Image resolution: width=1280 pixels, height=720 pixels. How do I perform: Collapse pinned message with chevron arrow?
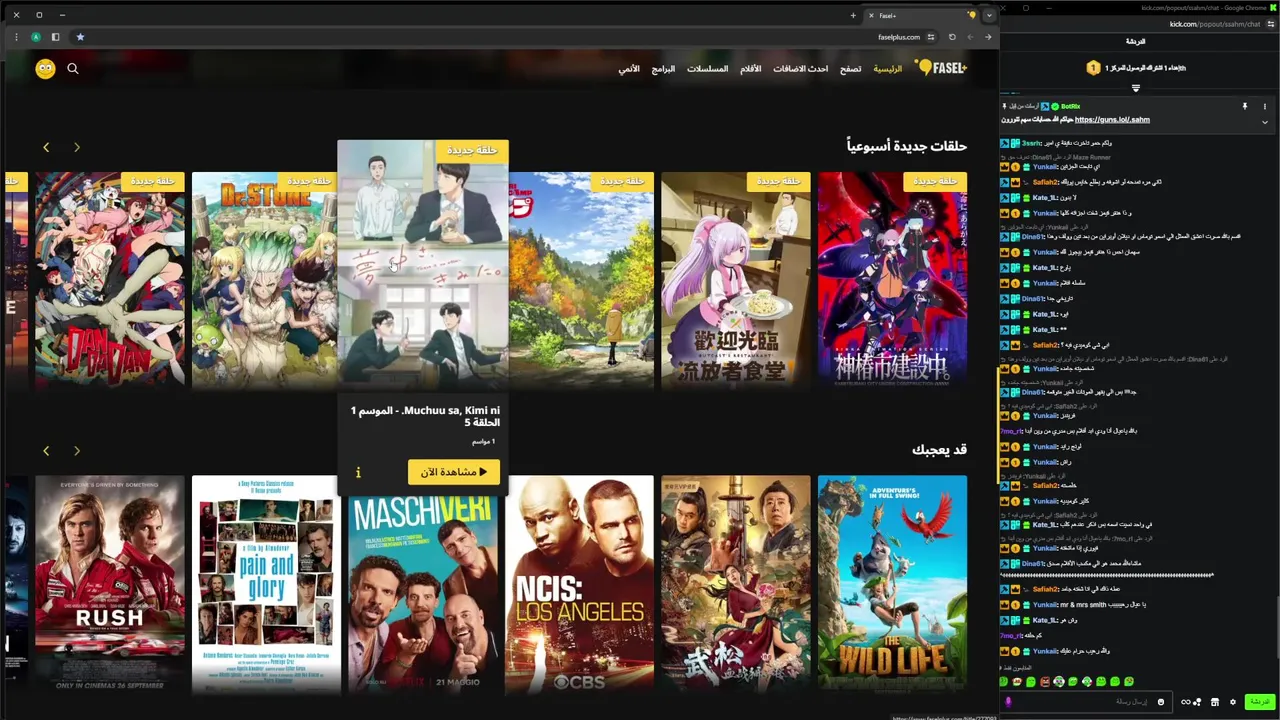1264,122
